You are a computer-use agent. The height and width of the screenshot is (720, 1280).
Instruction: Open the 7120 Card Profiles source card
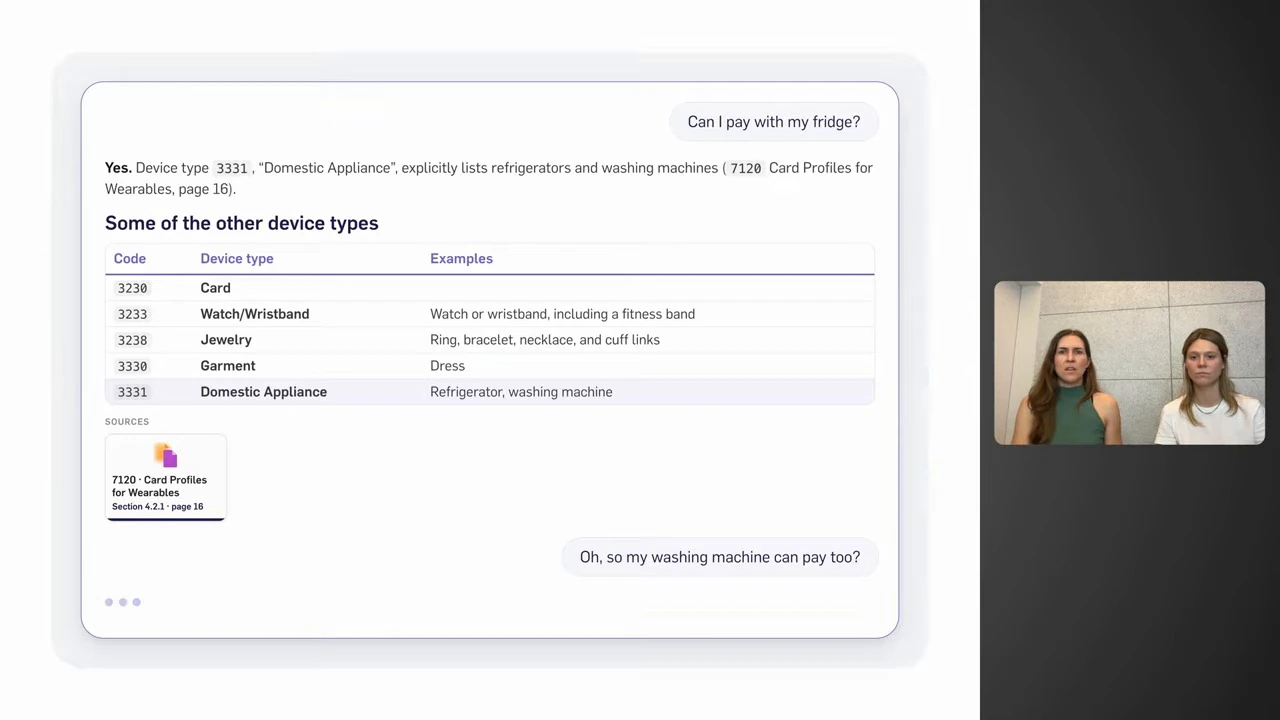(166, 478)
